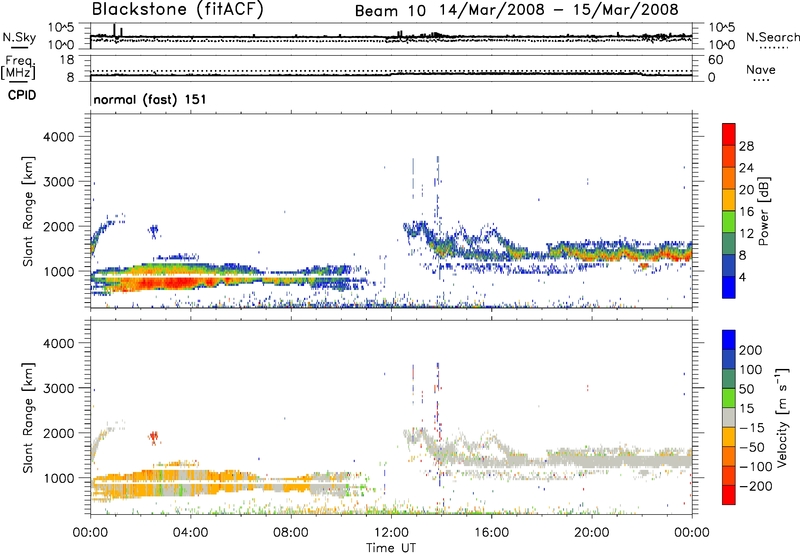Click the 'N.Sky' legend label
This screenshot has height=554, width=800.
point(19,37)
